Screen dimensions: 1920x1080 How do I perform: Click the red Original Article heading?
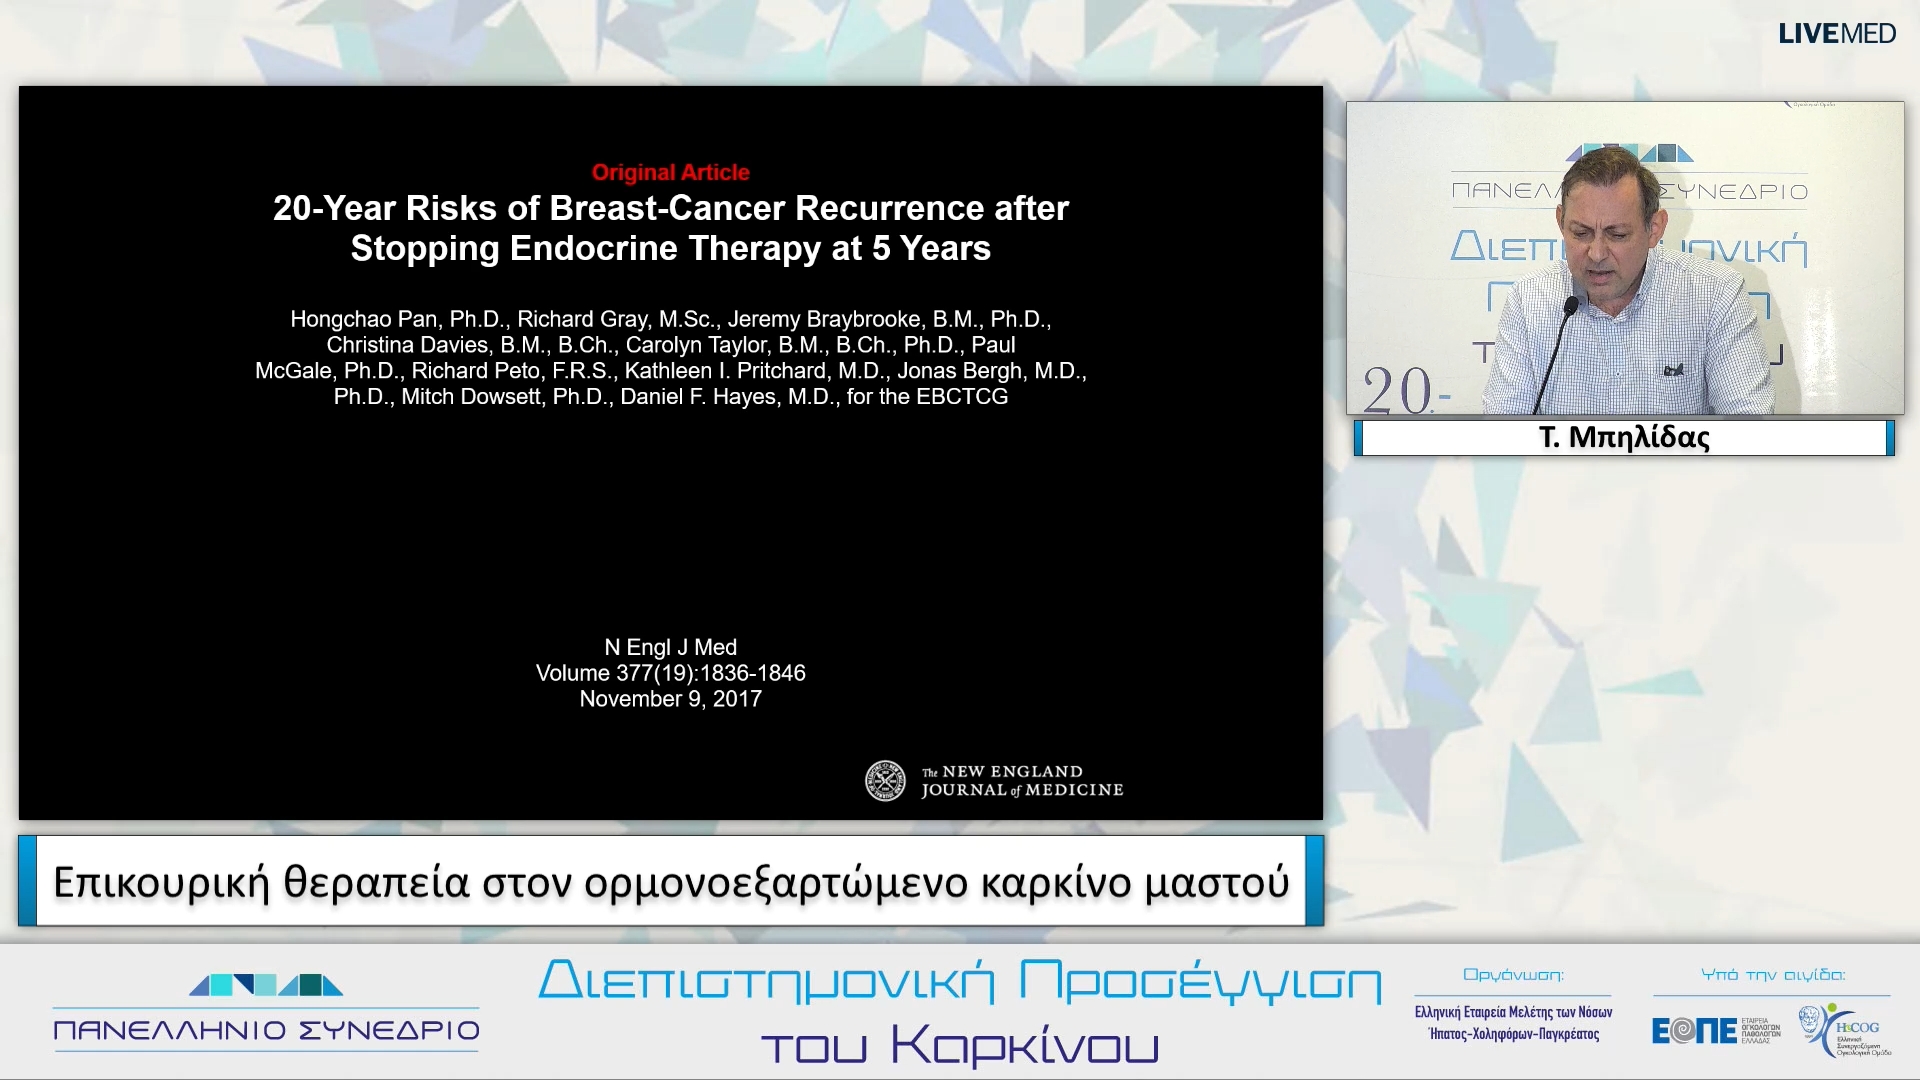click(x=670, y=172)
